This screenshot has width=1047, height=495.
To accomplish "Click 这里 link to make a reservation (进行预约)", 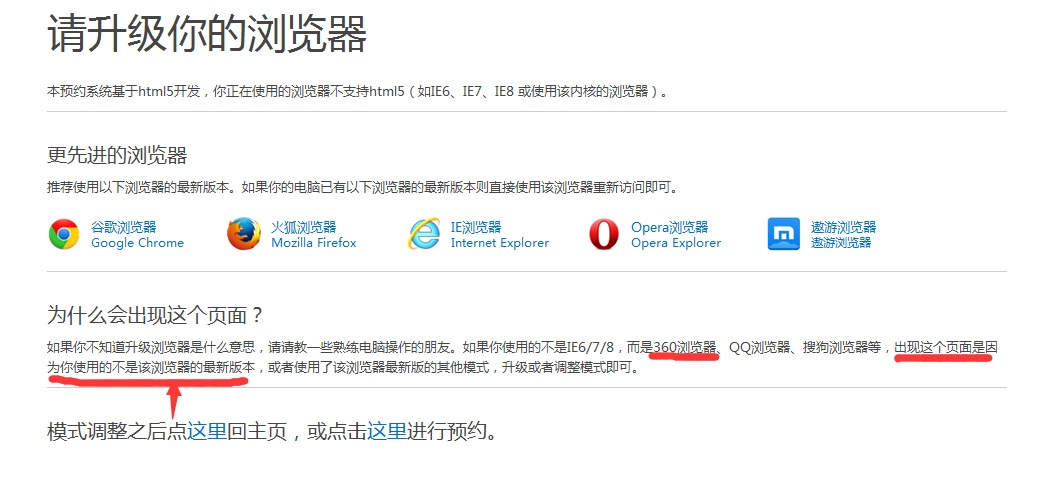I will [x=387, y=432].
